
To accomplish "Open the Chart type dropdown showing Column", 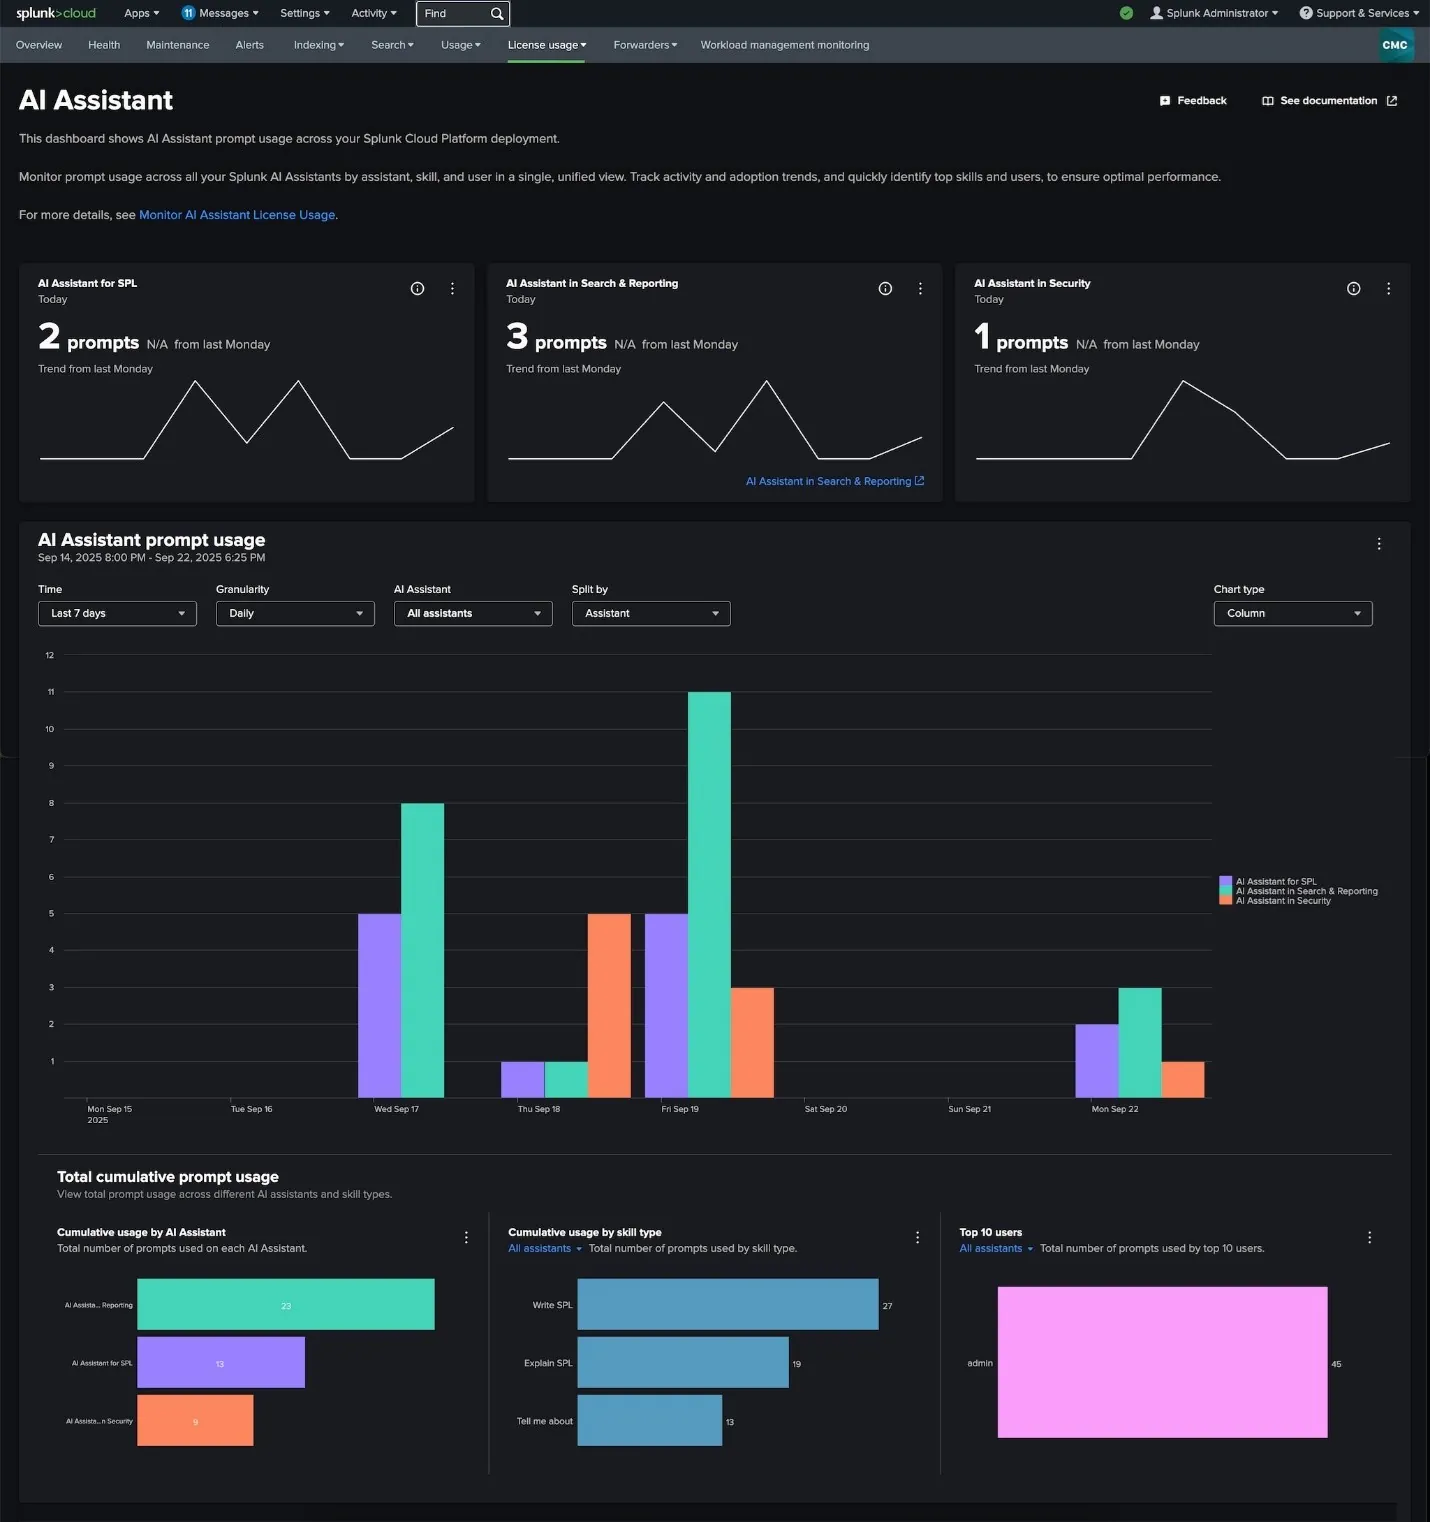I will [x=1292, y=613].
